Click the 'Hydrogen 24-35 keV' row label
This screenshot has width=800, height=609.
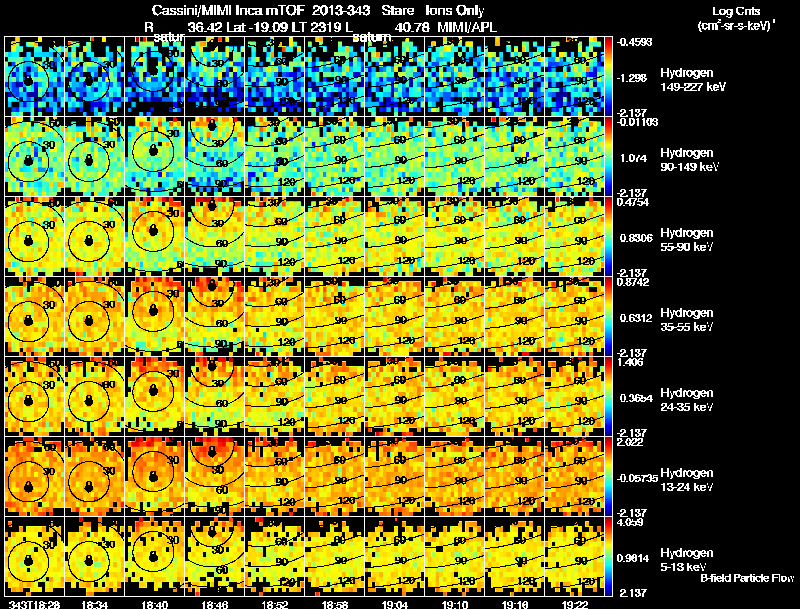click(687, 400)
